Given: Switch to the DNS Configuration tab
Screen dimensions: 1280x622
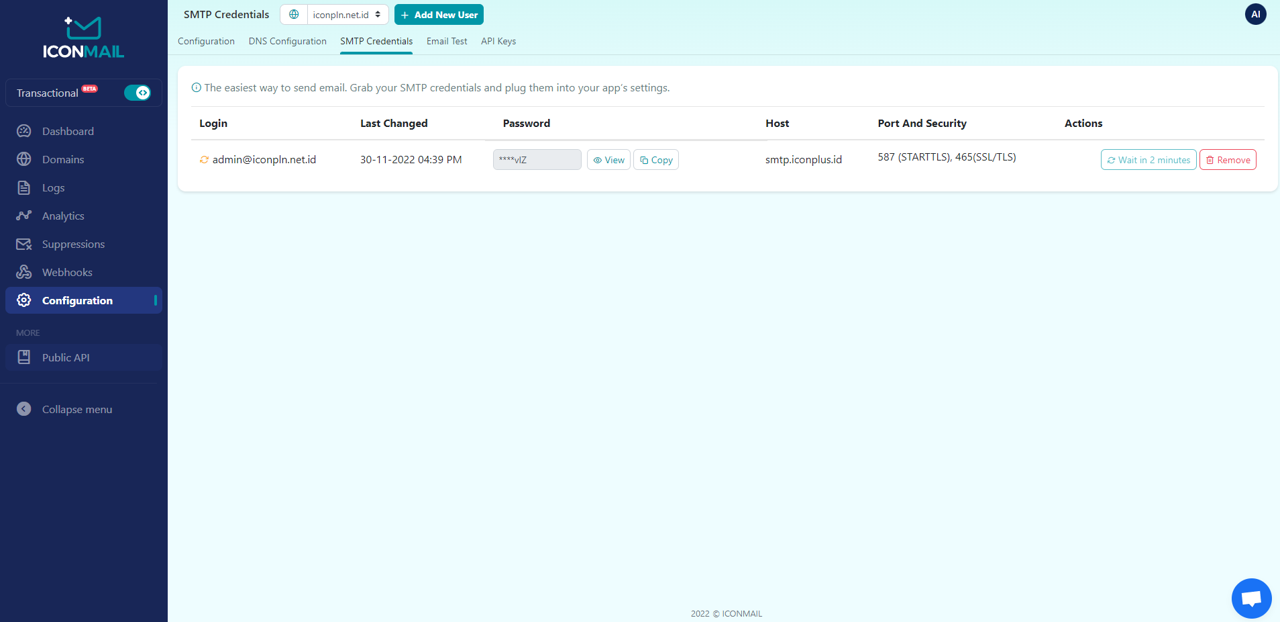Looking at the screenshot, I should pos(287,41).
